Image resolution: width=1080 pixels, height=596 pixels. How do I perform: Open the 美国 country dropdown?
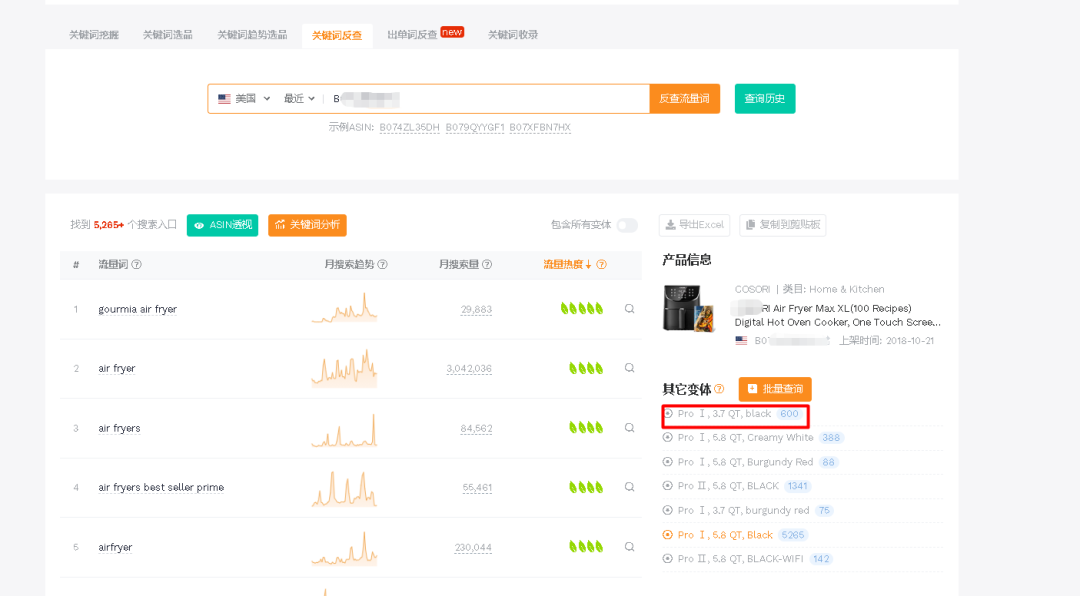click(244, 99)
